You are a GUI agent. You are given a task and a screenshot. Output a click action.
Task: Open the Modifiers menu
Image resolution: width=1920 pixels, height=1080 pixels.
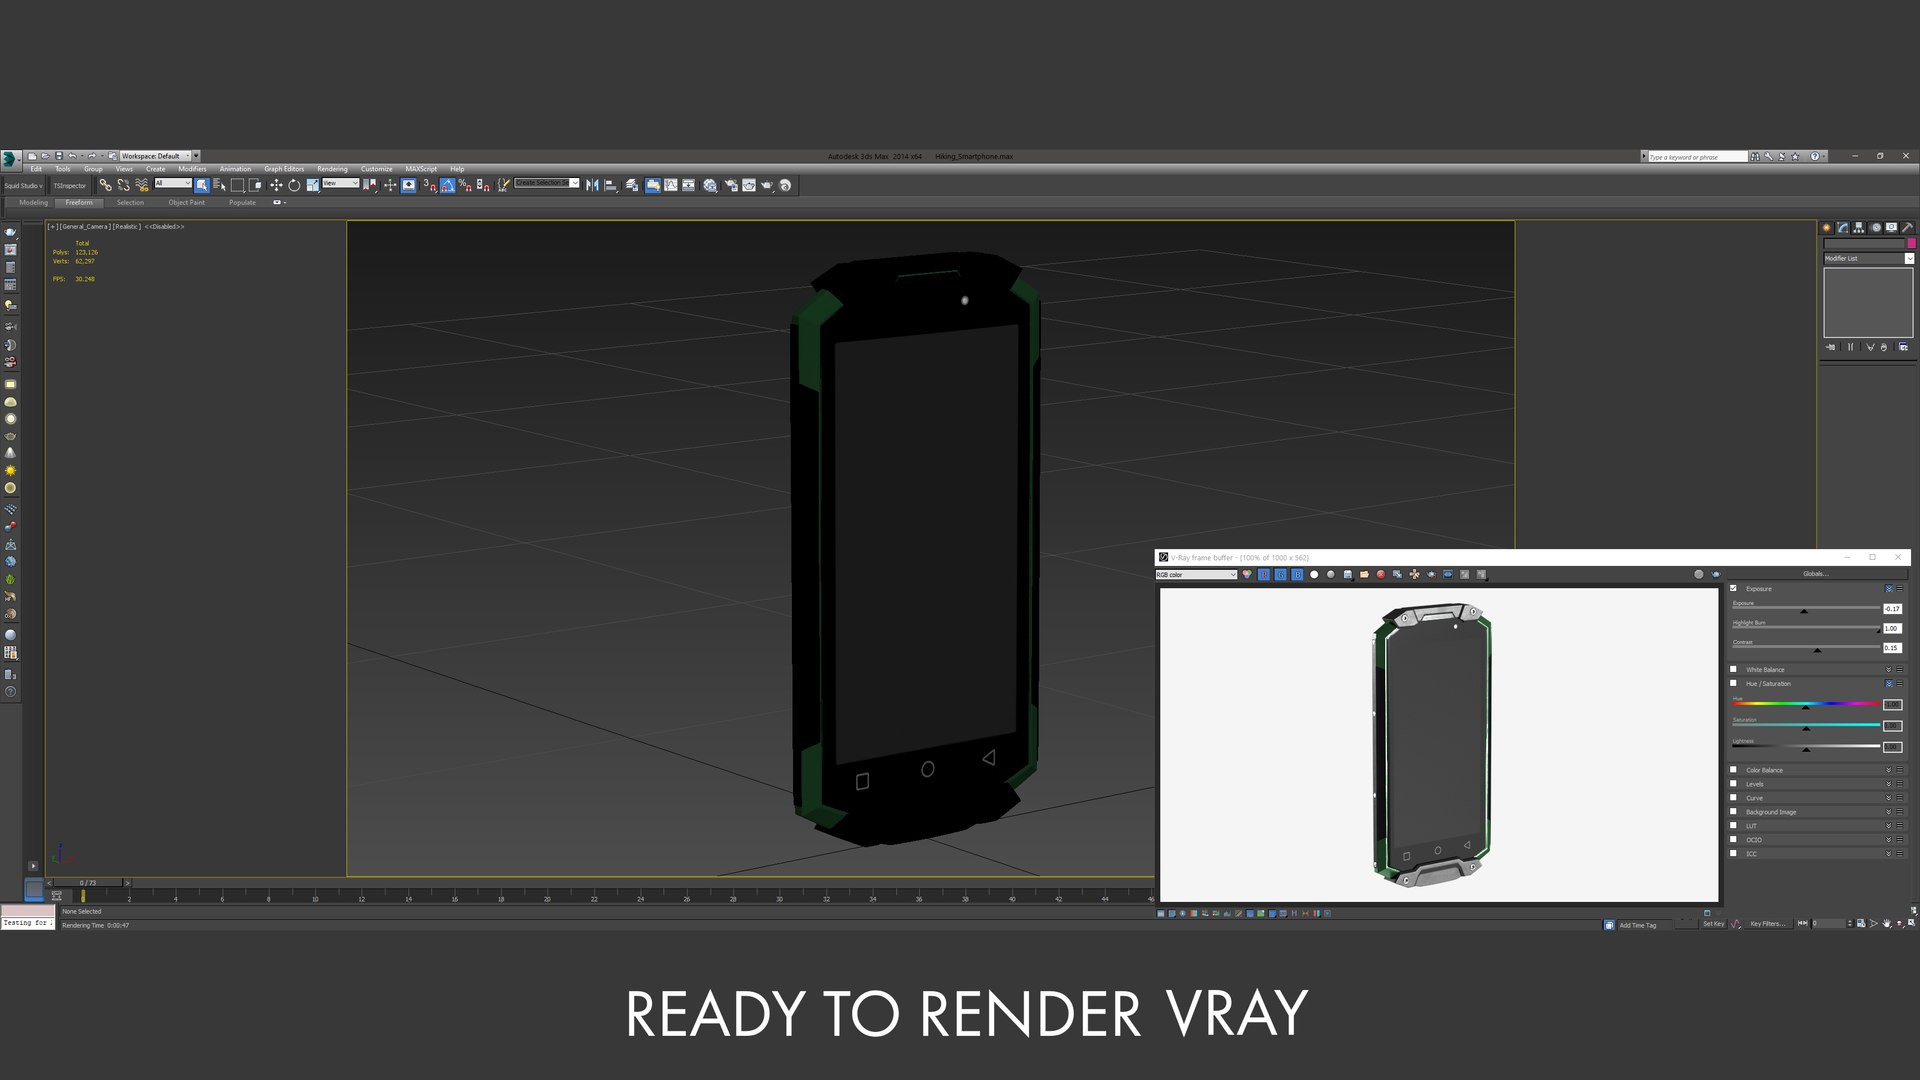(192, 169)
